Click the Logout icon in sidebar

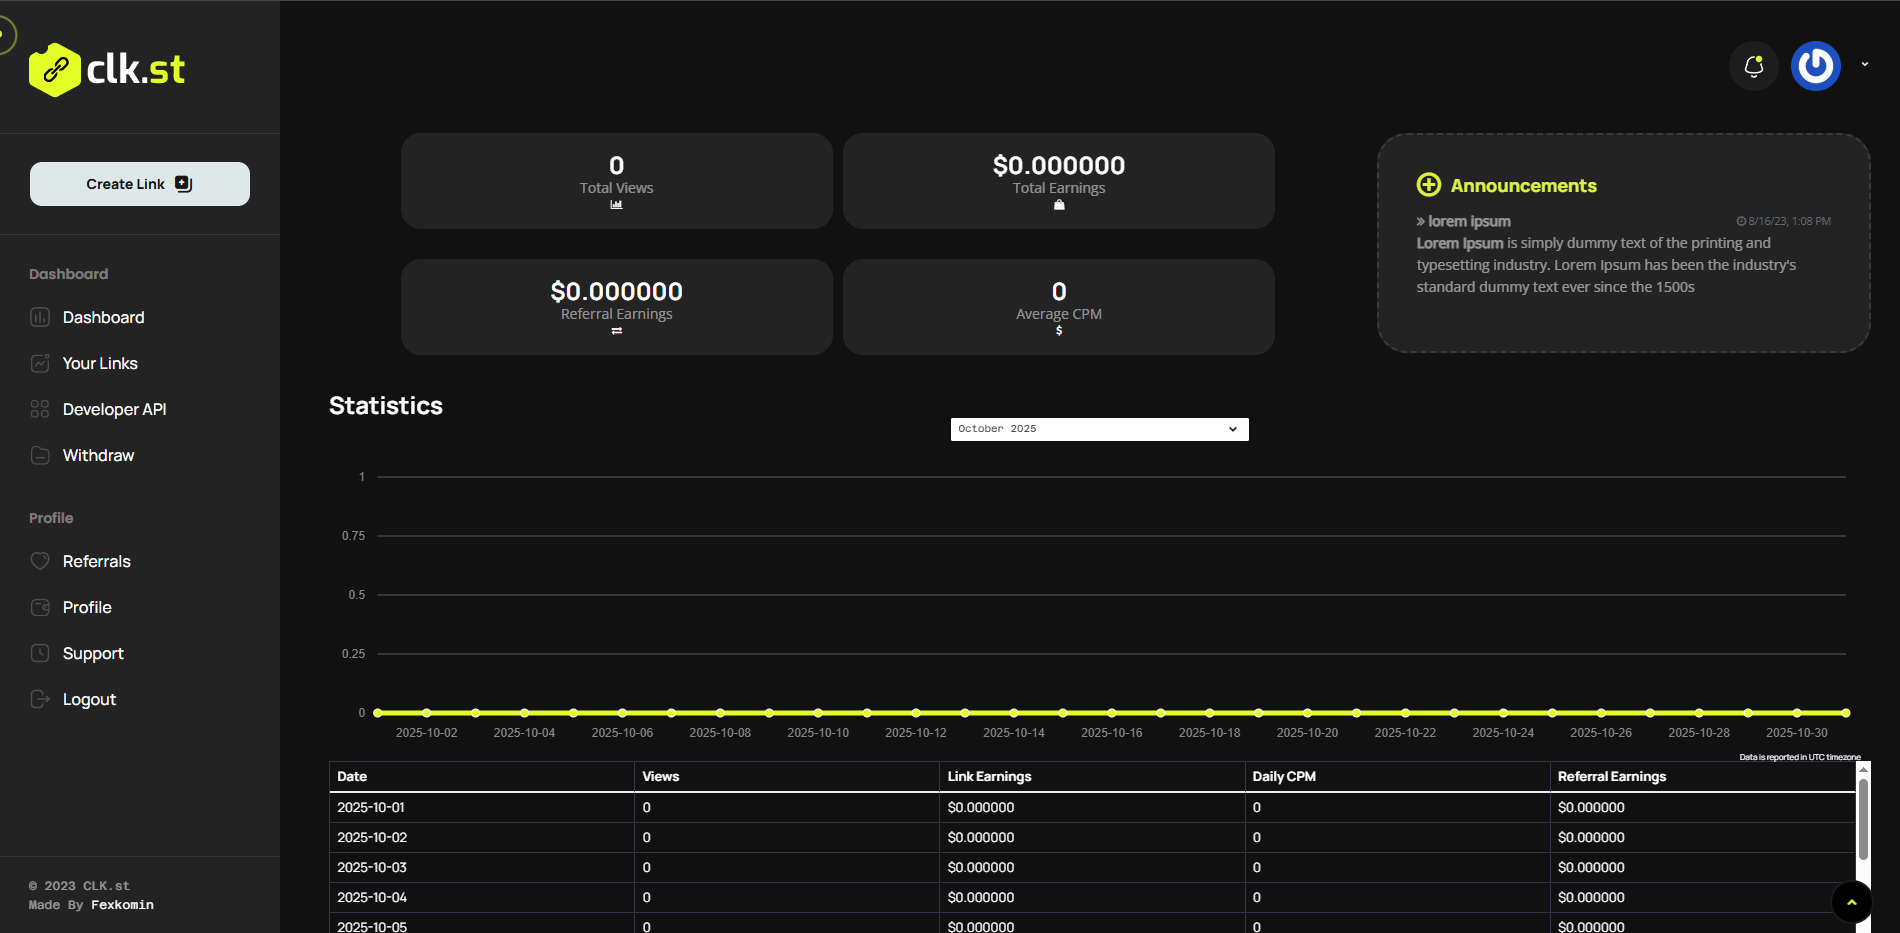(40, 700)
